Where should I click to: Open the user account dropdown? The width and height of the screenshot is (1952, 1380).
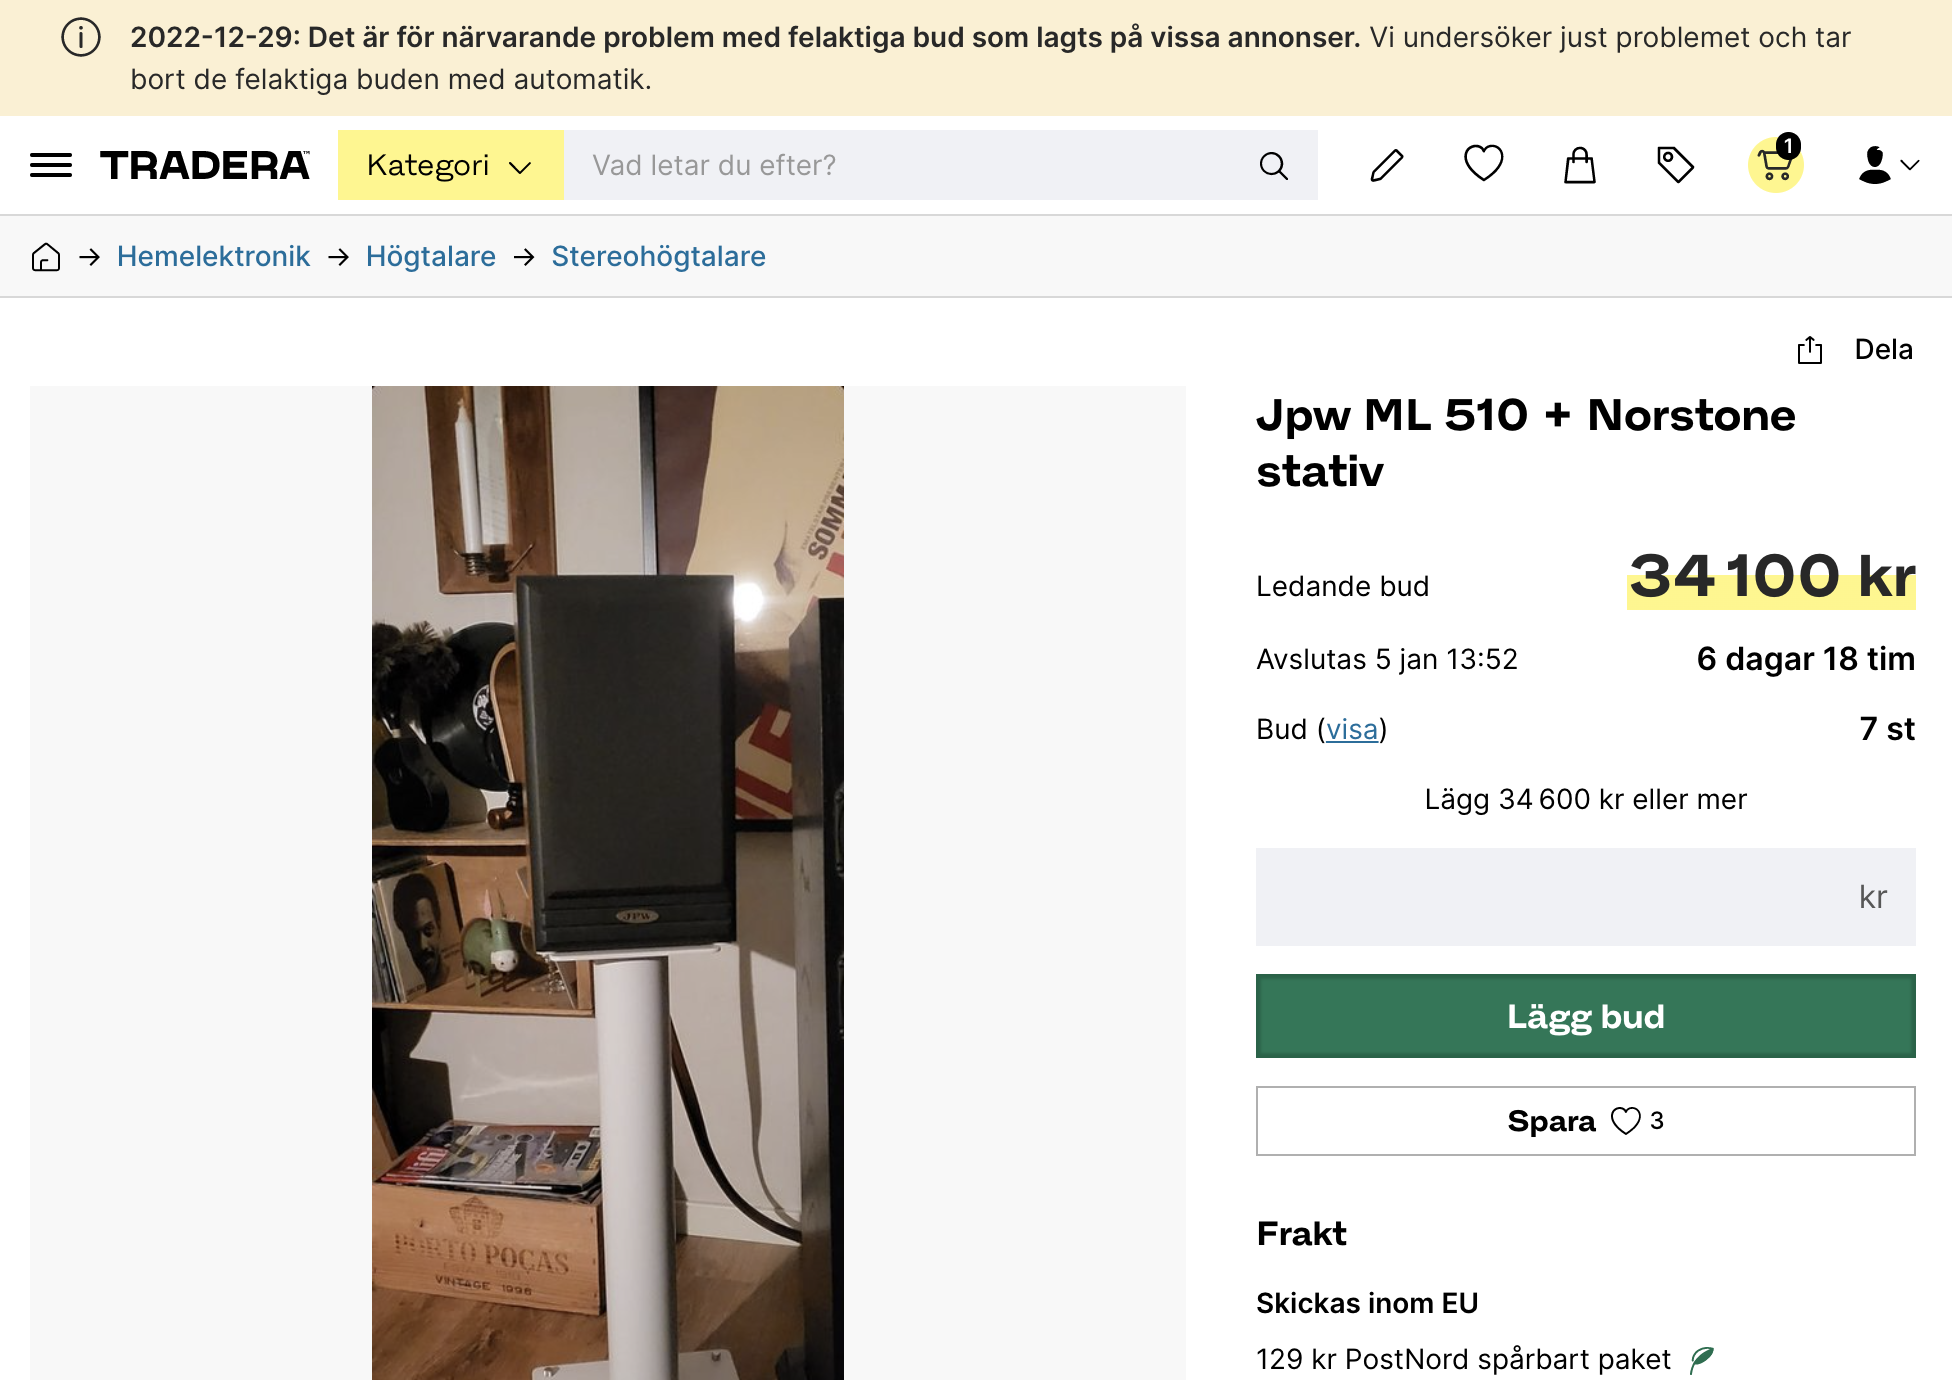pyautogui.click(x=1887, y=165)
